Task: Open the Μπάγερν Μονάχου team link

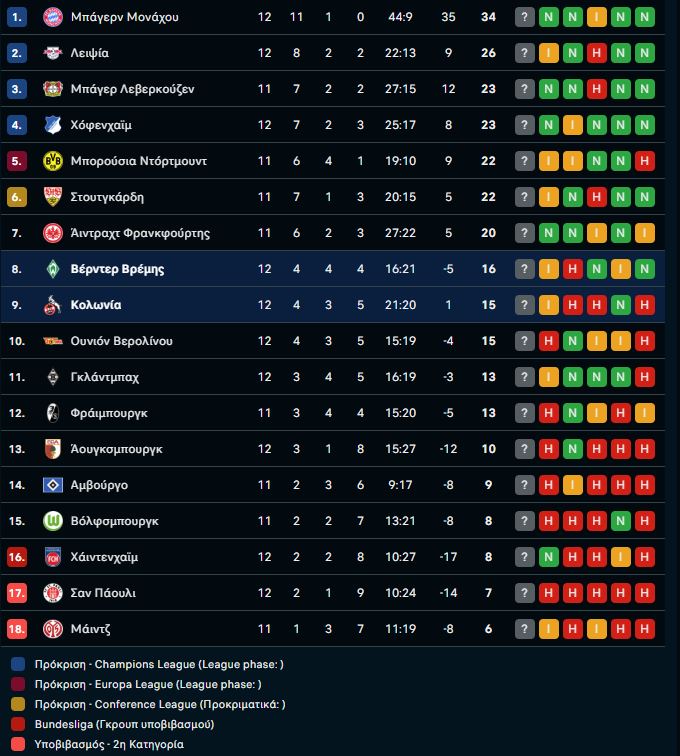Action: [x=125, y=17]
